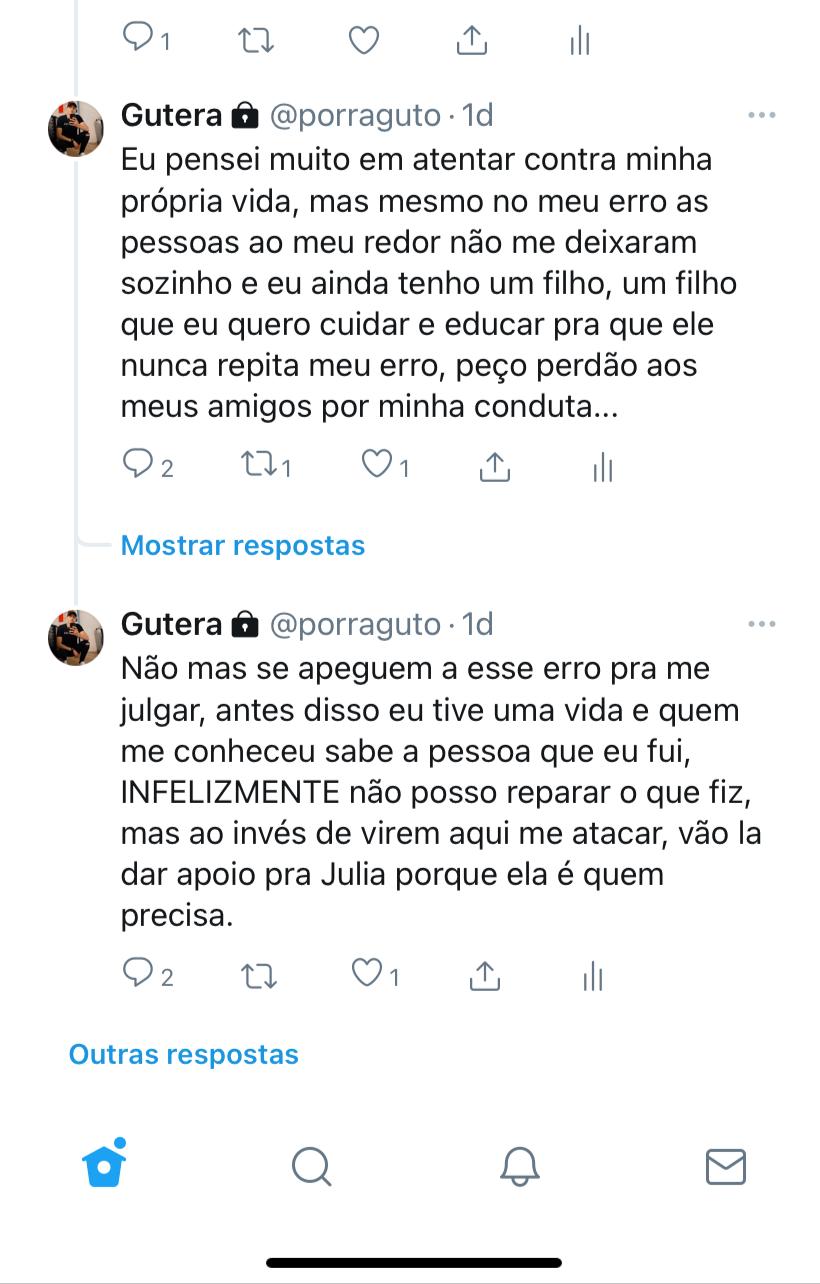Tap Gutera's avatar on the second tweet
820x1284 pixels.
[76, 637]
